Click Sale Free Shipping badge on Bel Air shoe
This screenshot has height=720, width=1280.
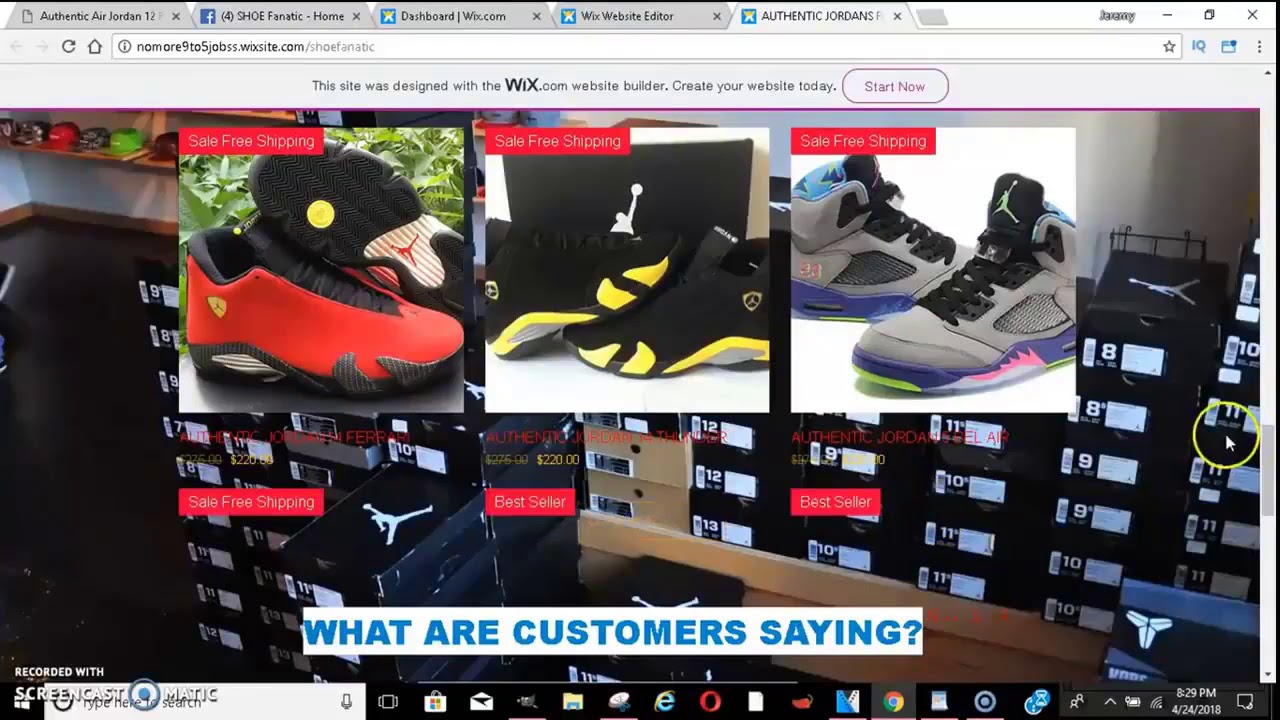(863, 141)
